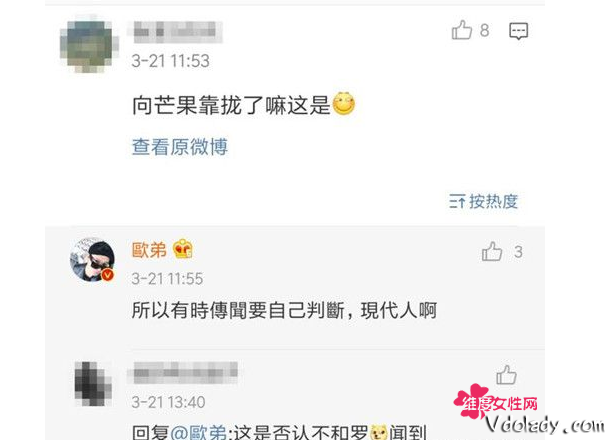This screenshot has height=440, width=612.
Task: Tap the doge emoji in bottom reply
Action: (379, 432)
